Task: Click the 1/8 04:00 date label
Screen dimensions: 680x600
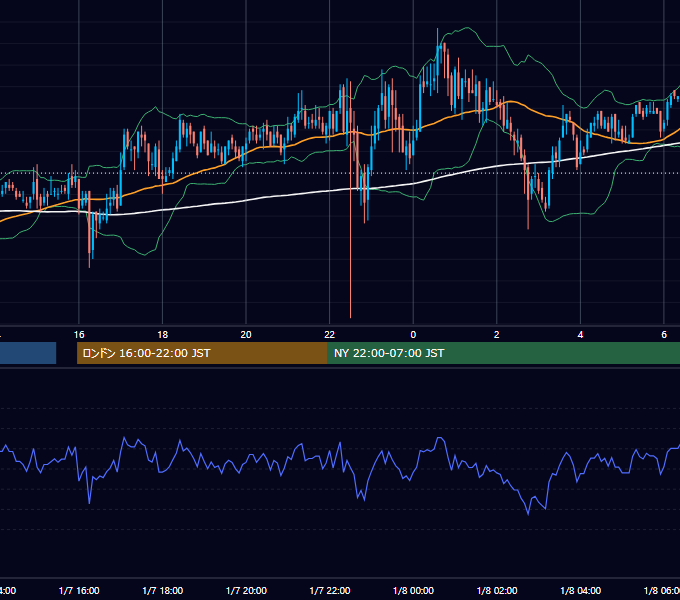Action: pos(581,590)
